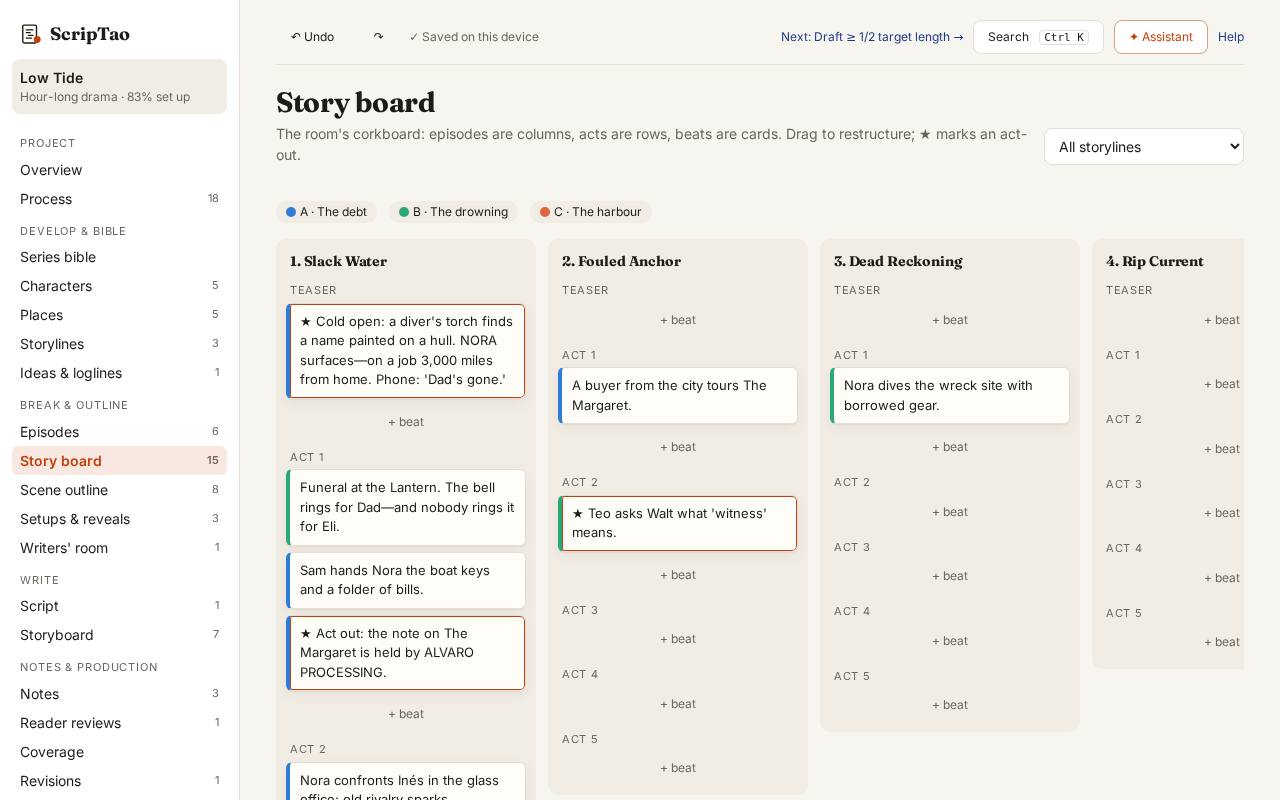Select the Sam hands Nora boat keys card
1280x800 pixels.
(x=406, y=580)
